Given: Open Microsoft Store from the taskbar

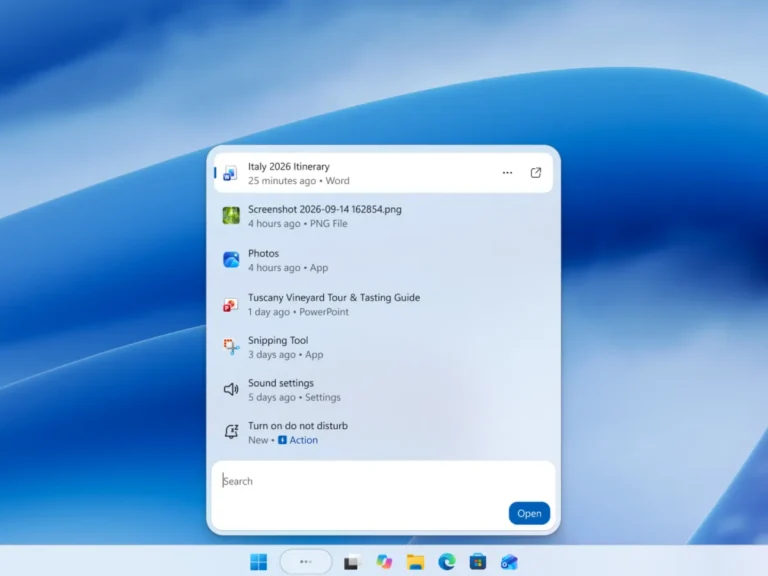Looking at the screenshot, I should [x=478, y=562].
